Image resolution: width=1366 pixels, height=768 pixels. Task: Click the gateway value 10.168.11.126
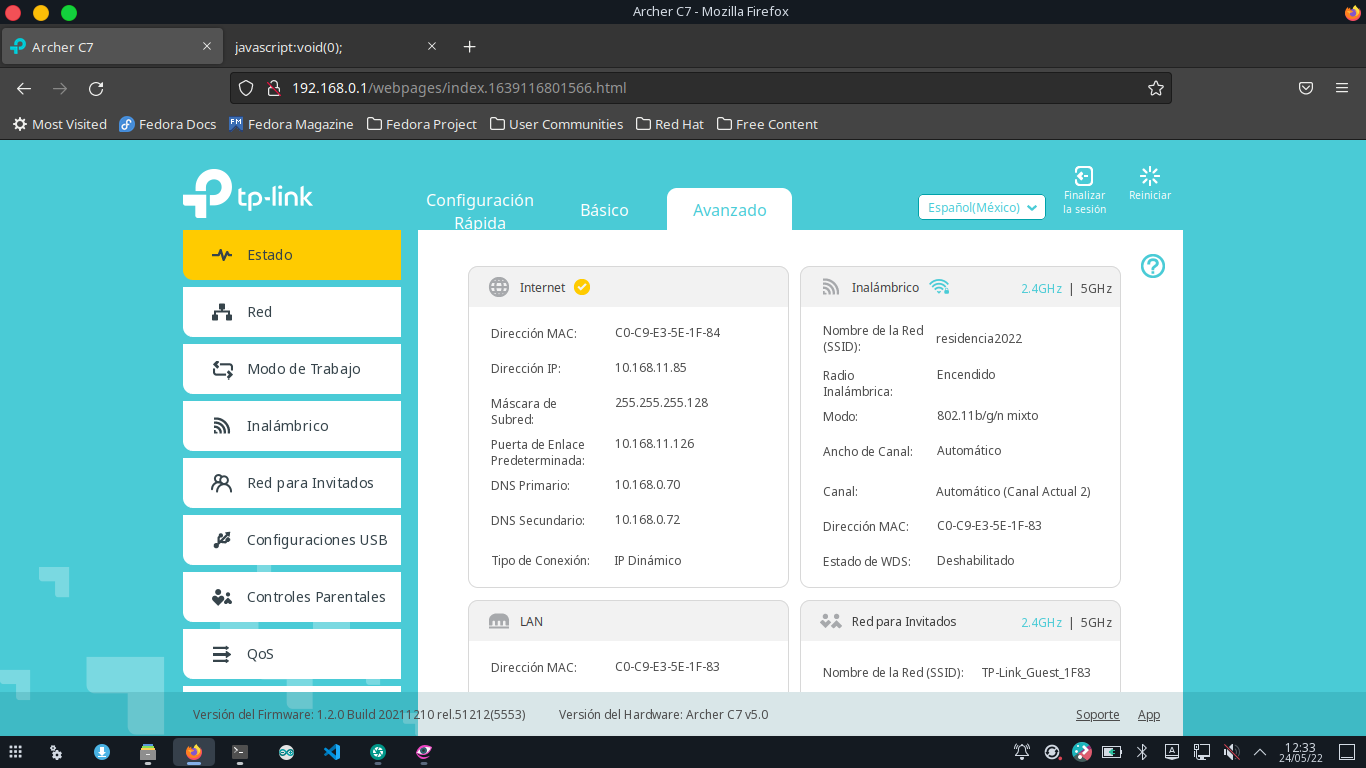pyautogui.click(x=654, y=443)
